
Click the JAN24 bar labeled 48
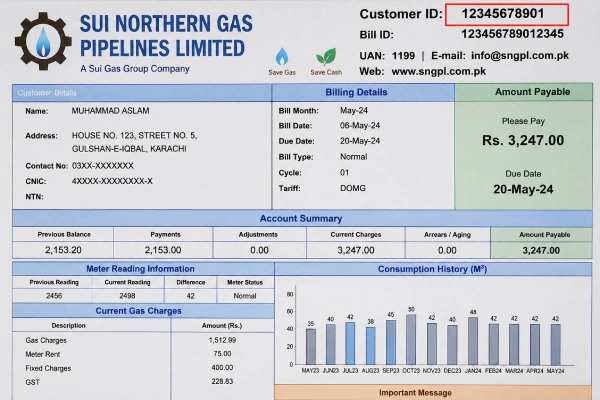point(473,341)
